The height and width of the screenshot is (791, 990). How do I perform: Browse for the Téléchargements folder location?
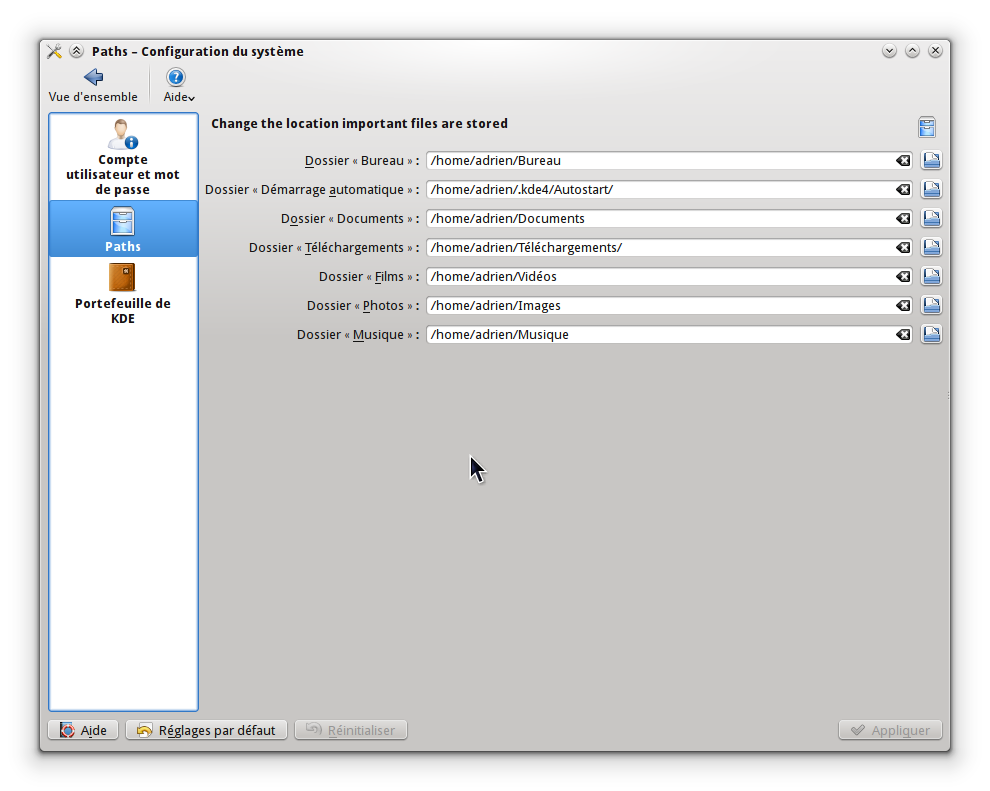pos(931,247)
